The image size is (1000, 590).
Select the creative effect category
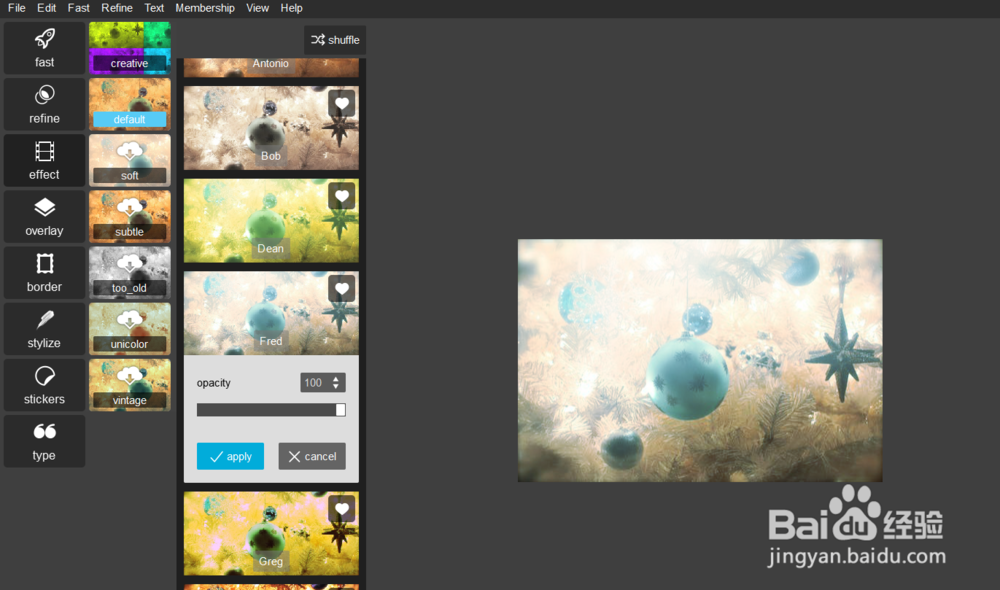pos(129,48)
